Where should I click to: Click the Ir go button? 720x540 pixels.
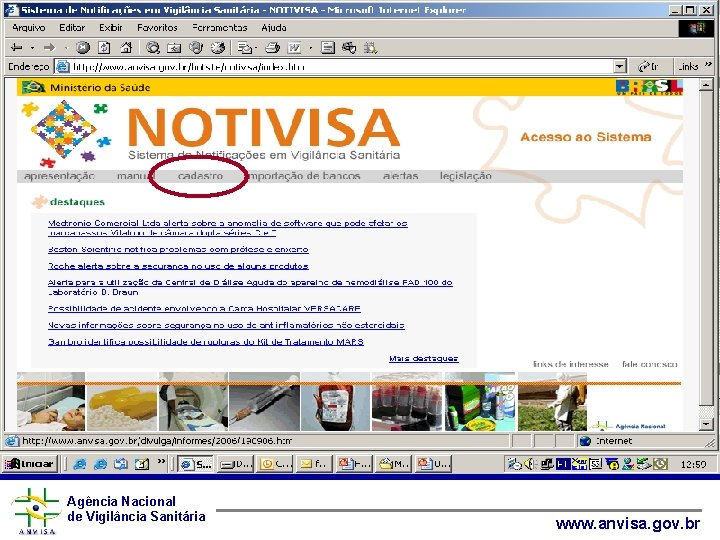(x=648, y=67)
